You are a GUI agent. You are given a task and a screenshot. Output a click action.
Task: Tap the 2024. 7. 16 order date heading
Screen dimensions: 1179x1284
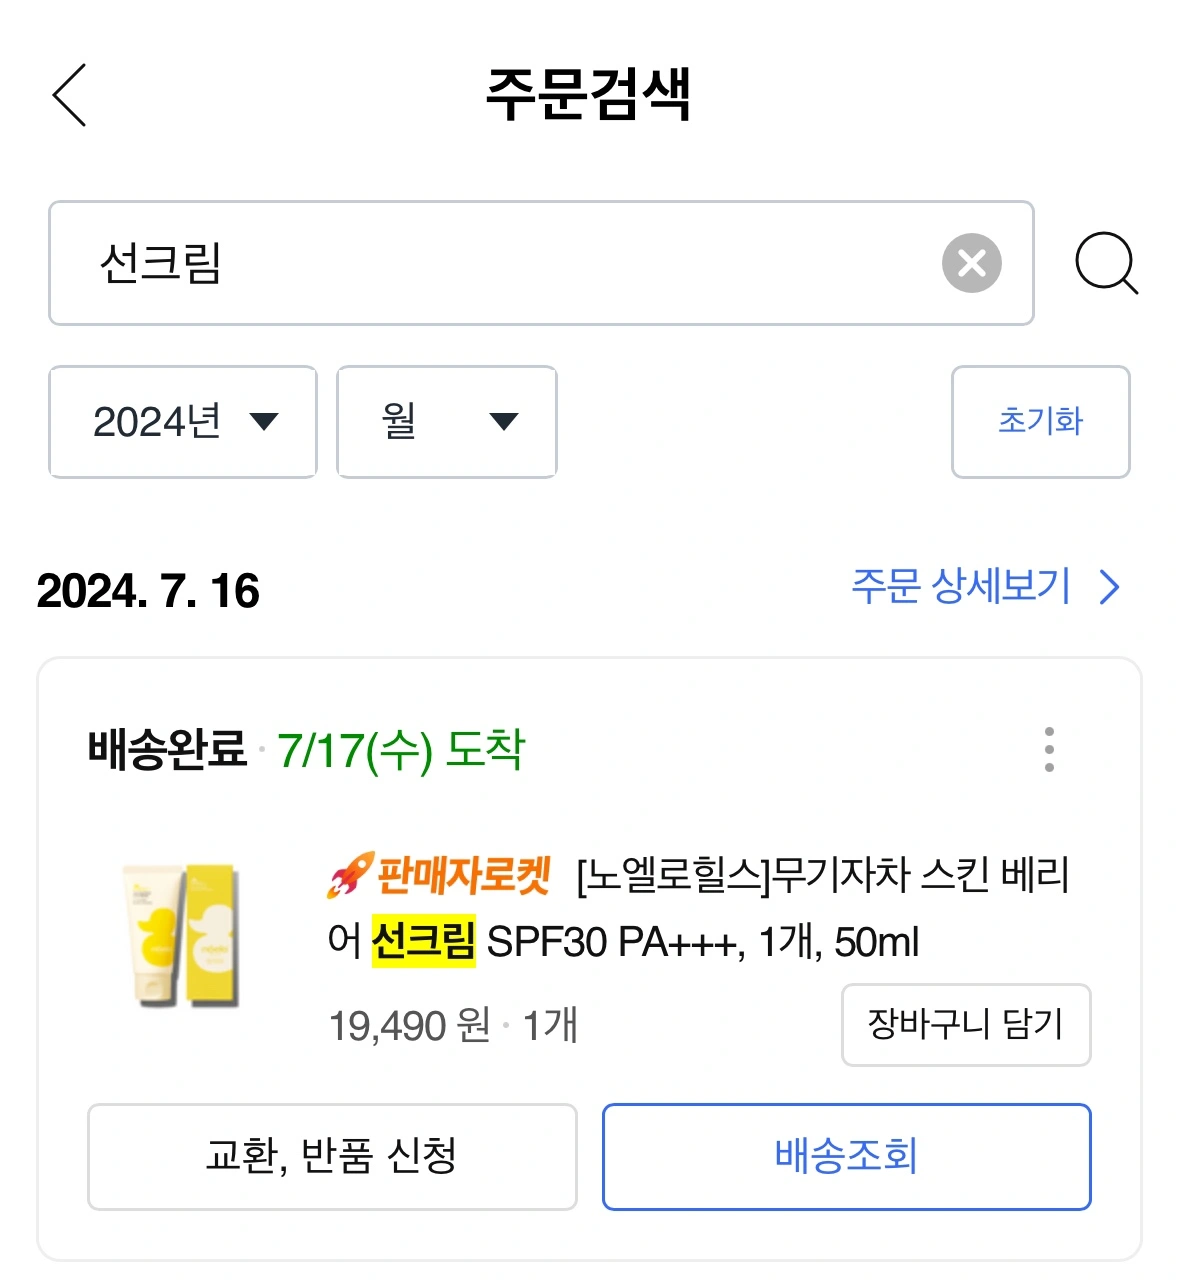(x=148, y=591)
